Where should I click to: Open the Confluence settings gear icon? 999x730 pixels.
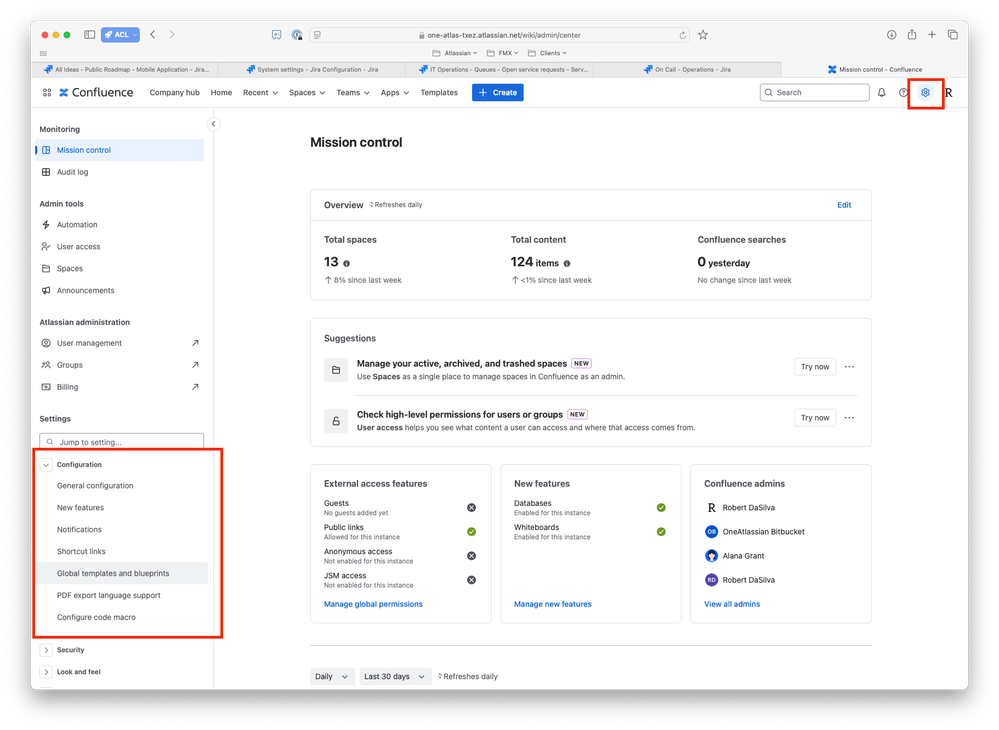[925, 93]
